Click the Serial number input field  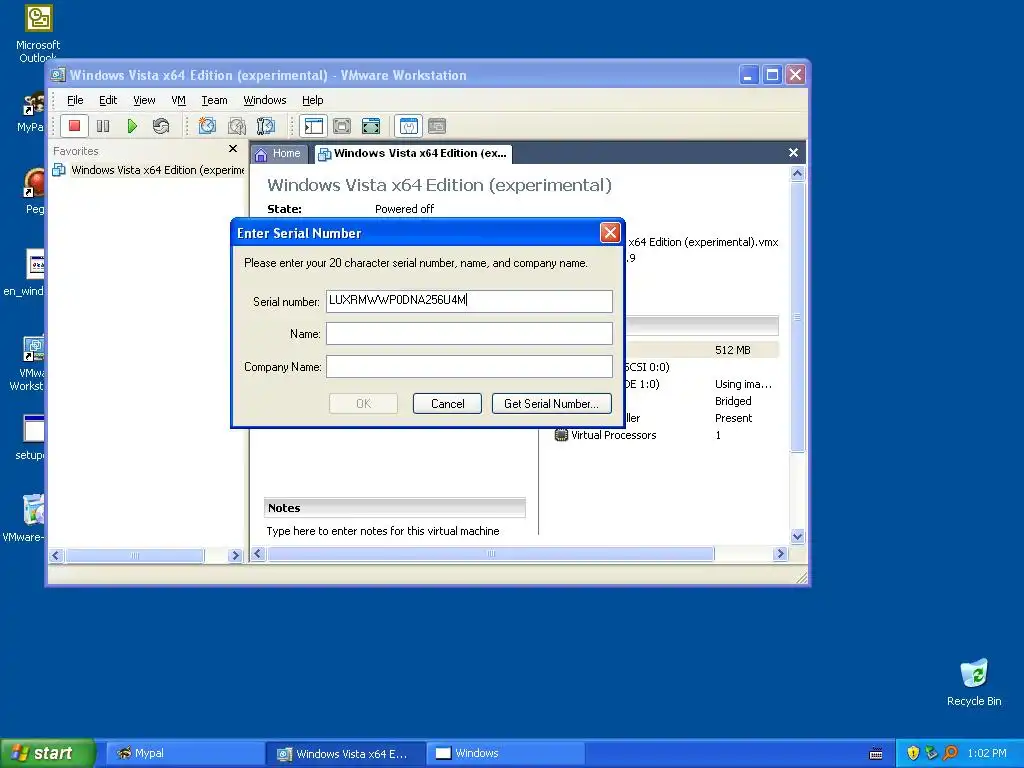(469, 301)
